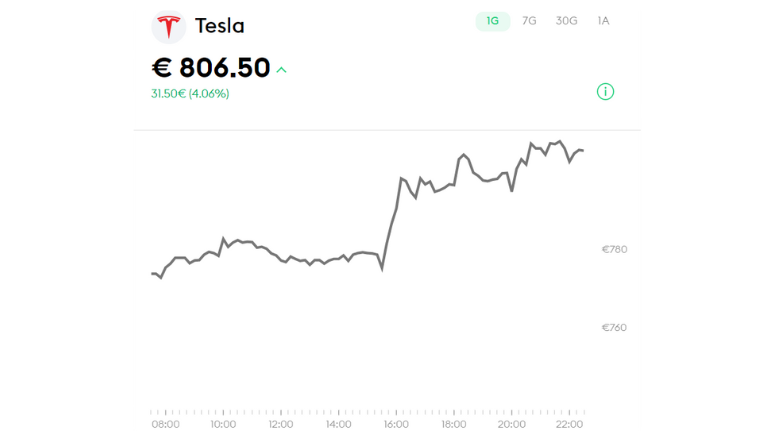
Task: Open the green info circle icon
Action: coord(605,92)
